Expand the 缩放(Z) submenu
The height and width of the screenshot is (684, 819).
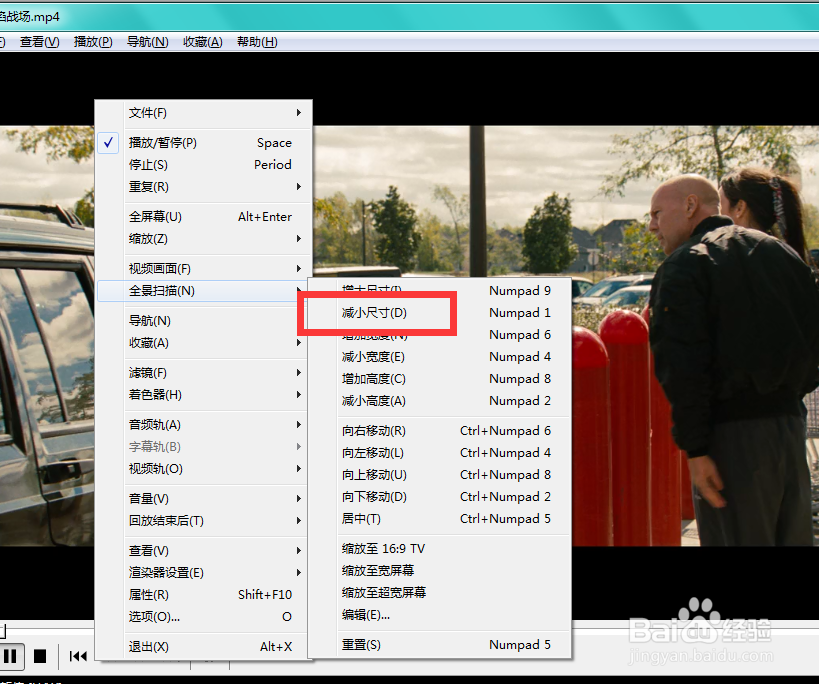tap(204, 239)
